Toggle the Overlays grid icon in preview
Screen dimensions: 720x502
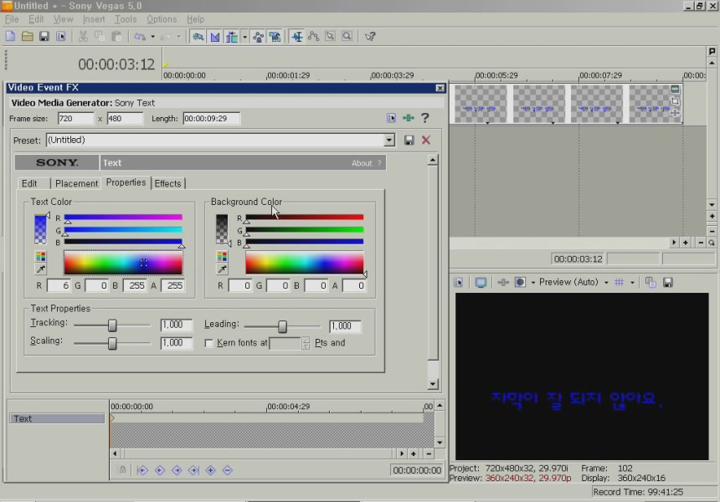619,282
